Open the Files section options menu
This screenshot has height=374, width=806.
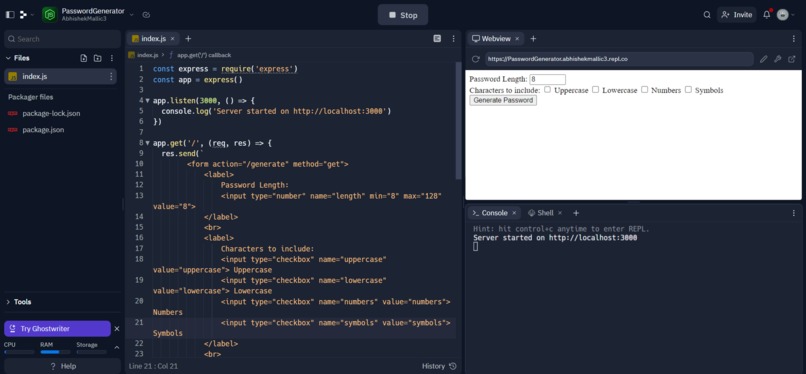tap(112, 58)
